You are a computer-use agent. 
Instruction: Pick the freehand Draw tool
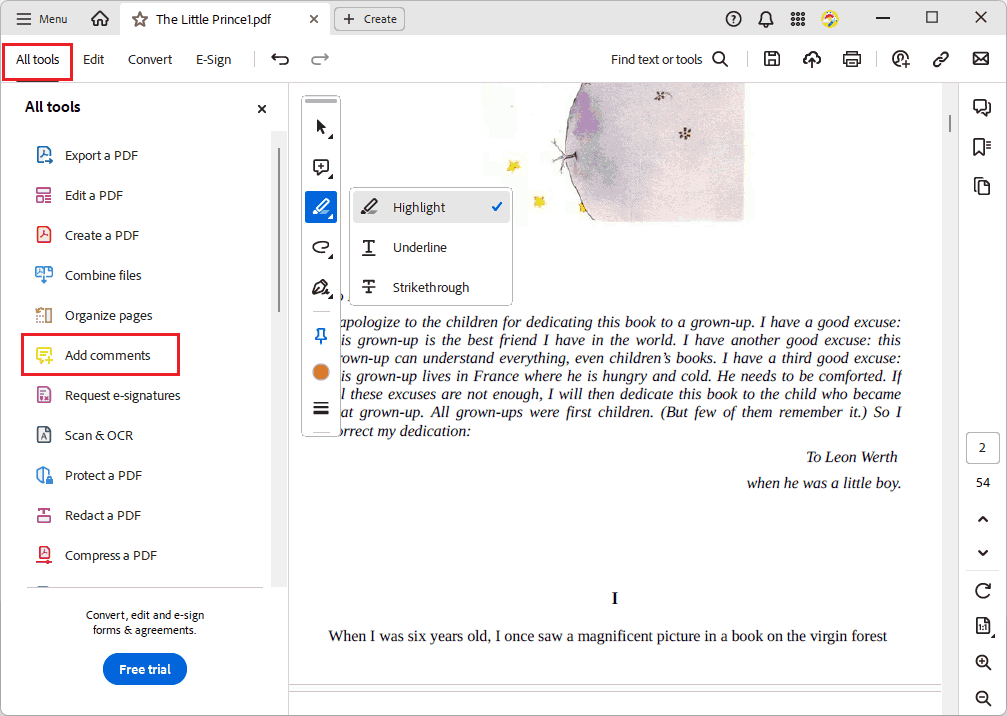[318, 247]
